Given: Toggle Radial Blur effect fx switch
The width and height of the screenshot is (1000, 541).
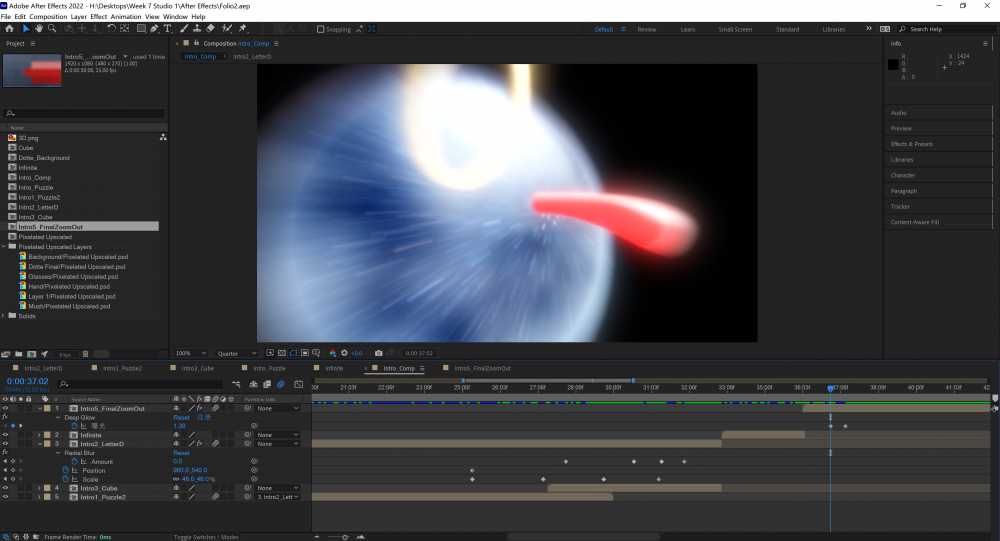Looking at the screenshot, I should [5, 453].
